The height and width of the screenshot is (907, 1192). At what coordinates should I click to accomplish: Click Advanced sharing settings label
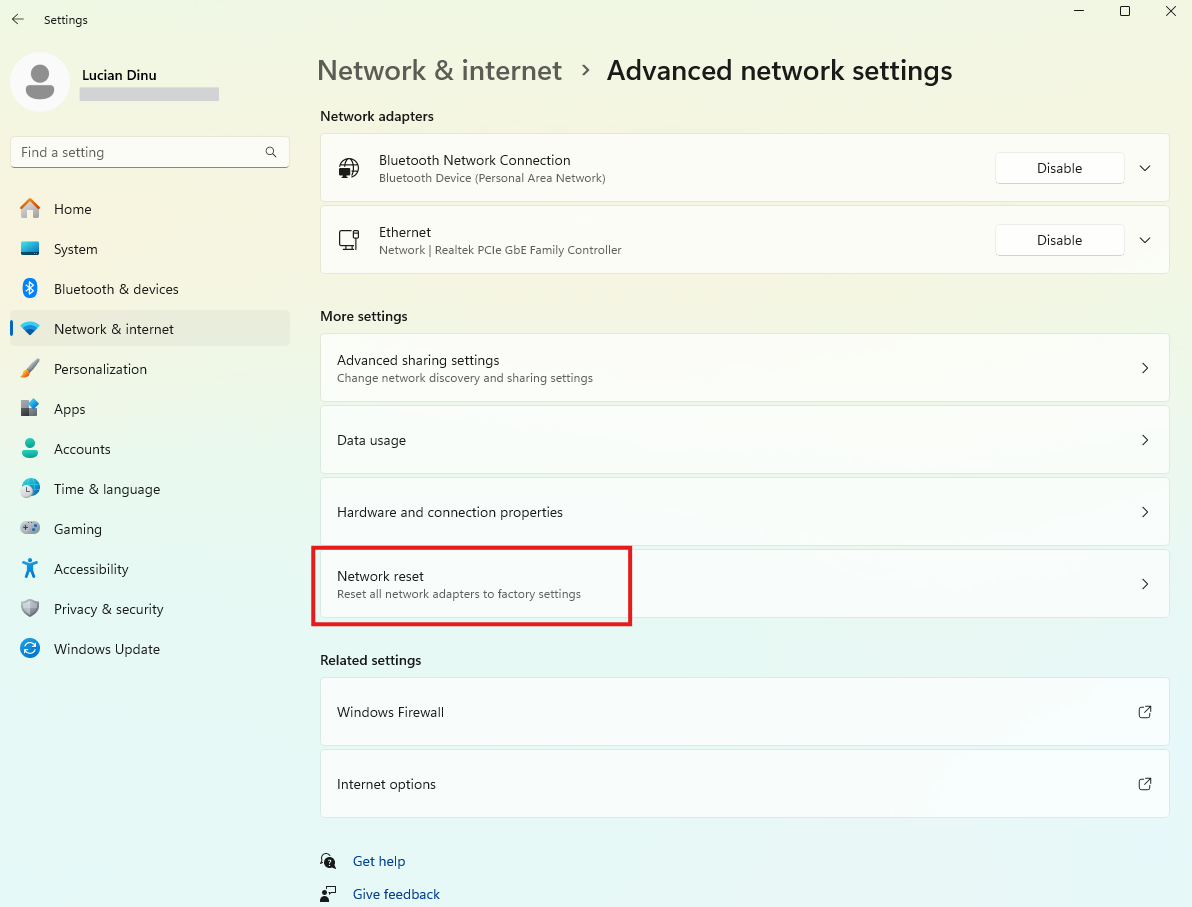click(x=418, y=360)
